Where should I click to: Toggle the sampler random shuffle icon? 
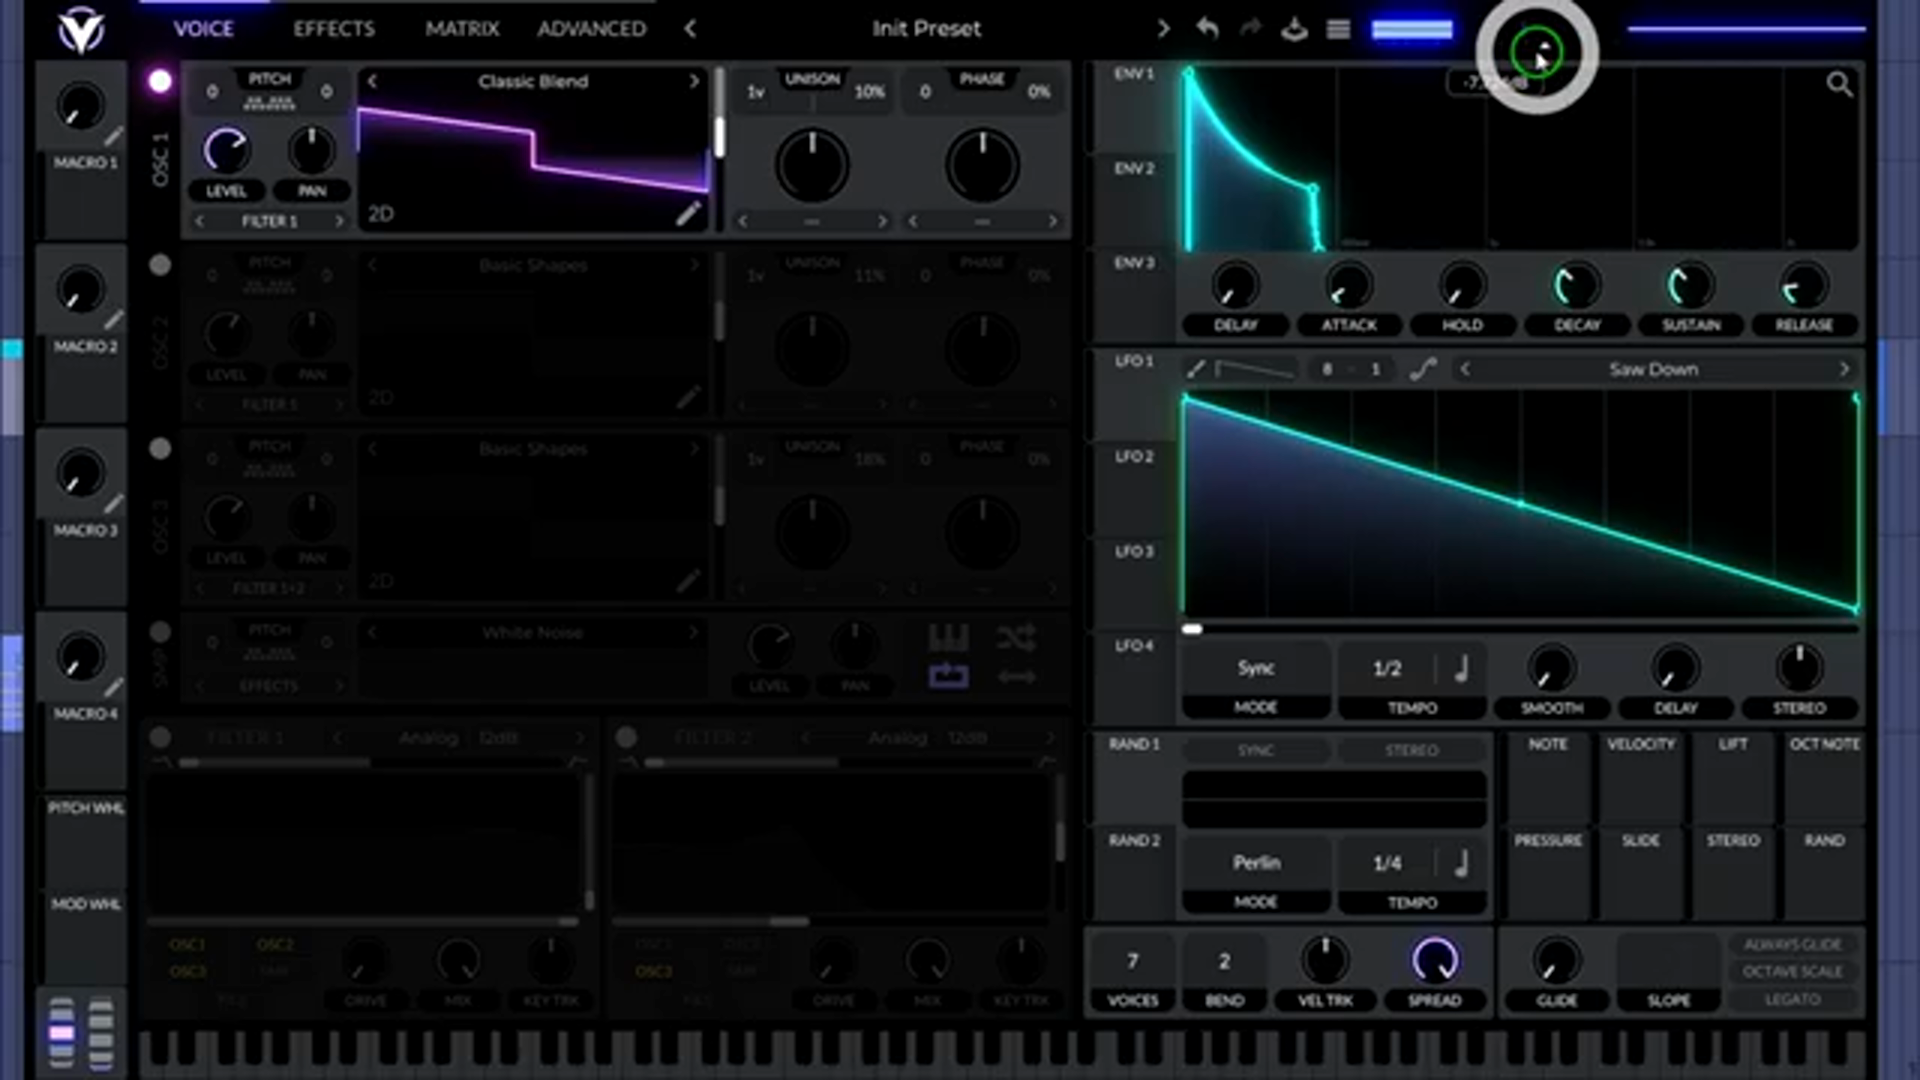click(x=1016, y=638)
